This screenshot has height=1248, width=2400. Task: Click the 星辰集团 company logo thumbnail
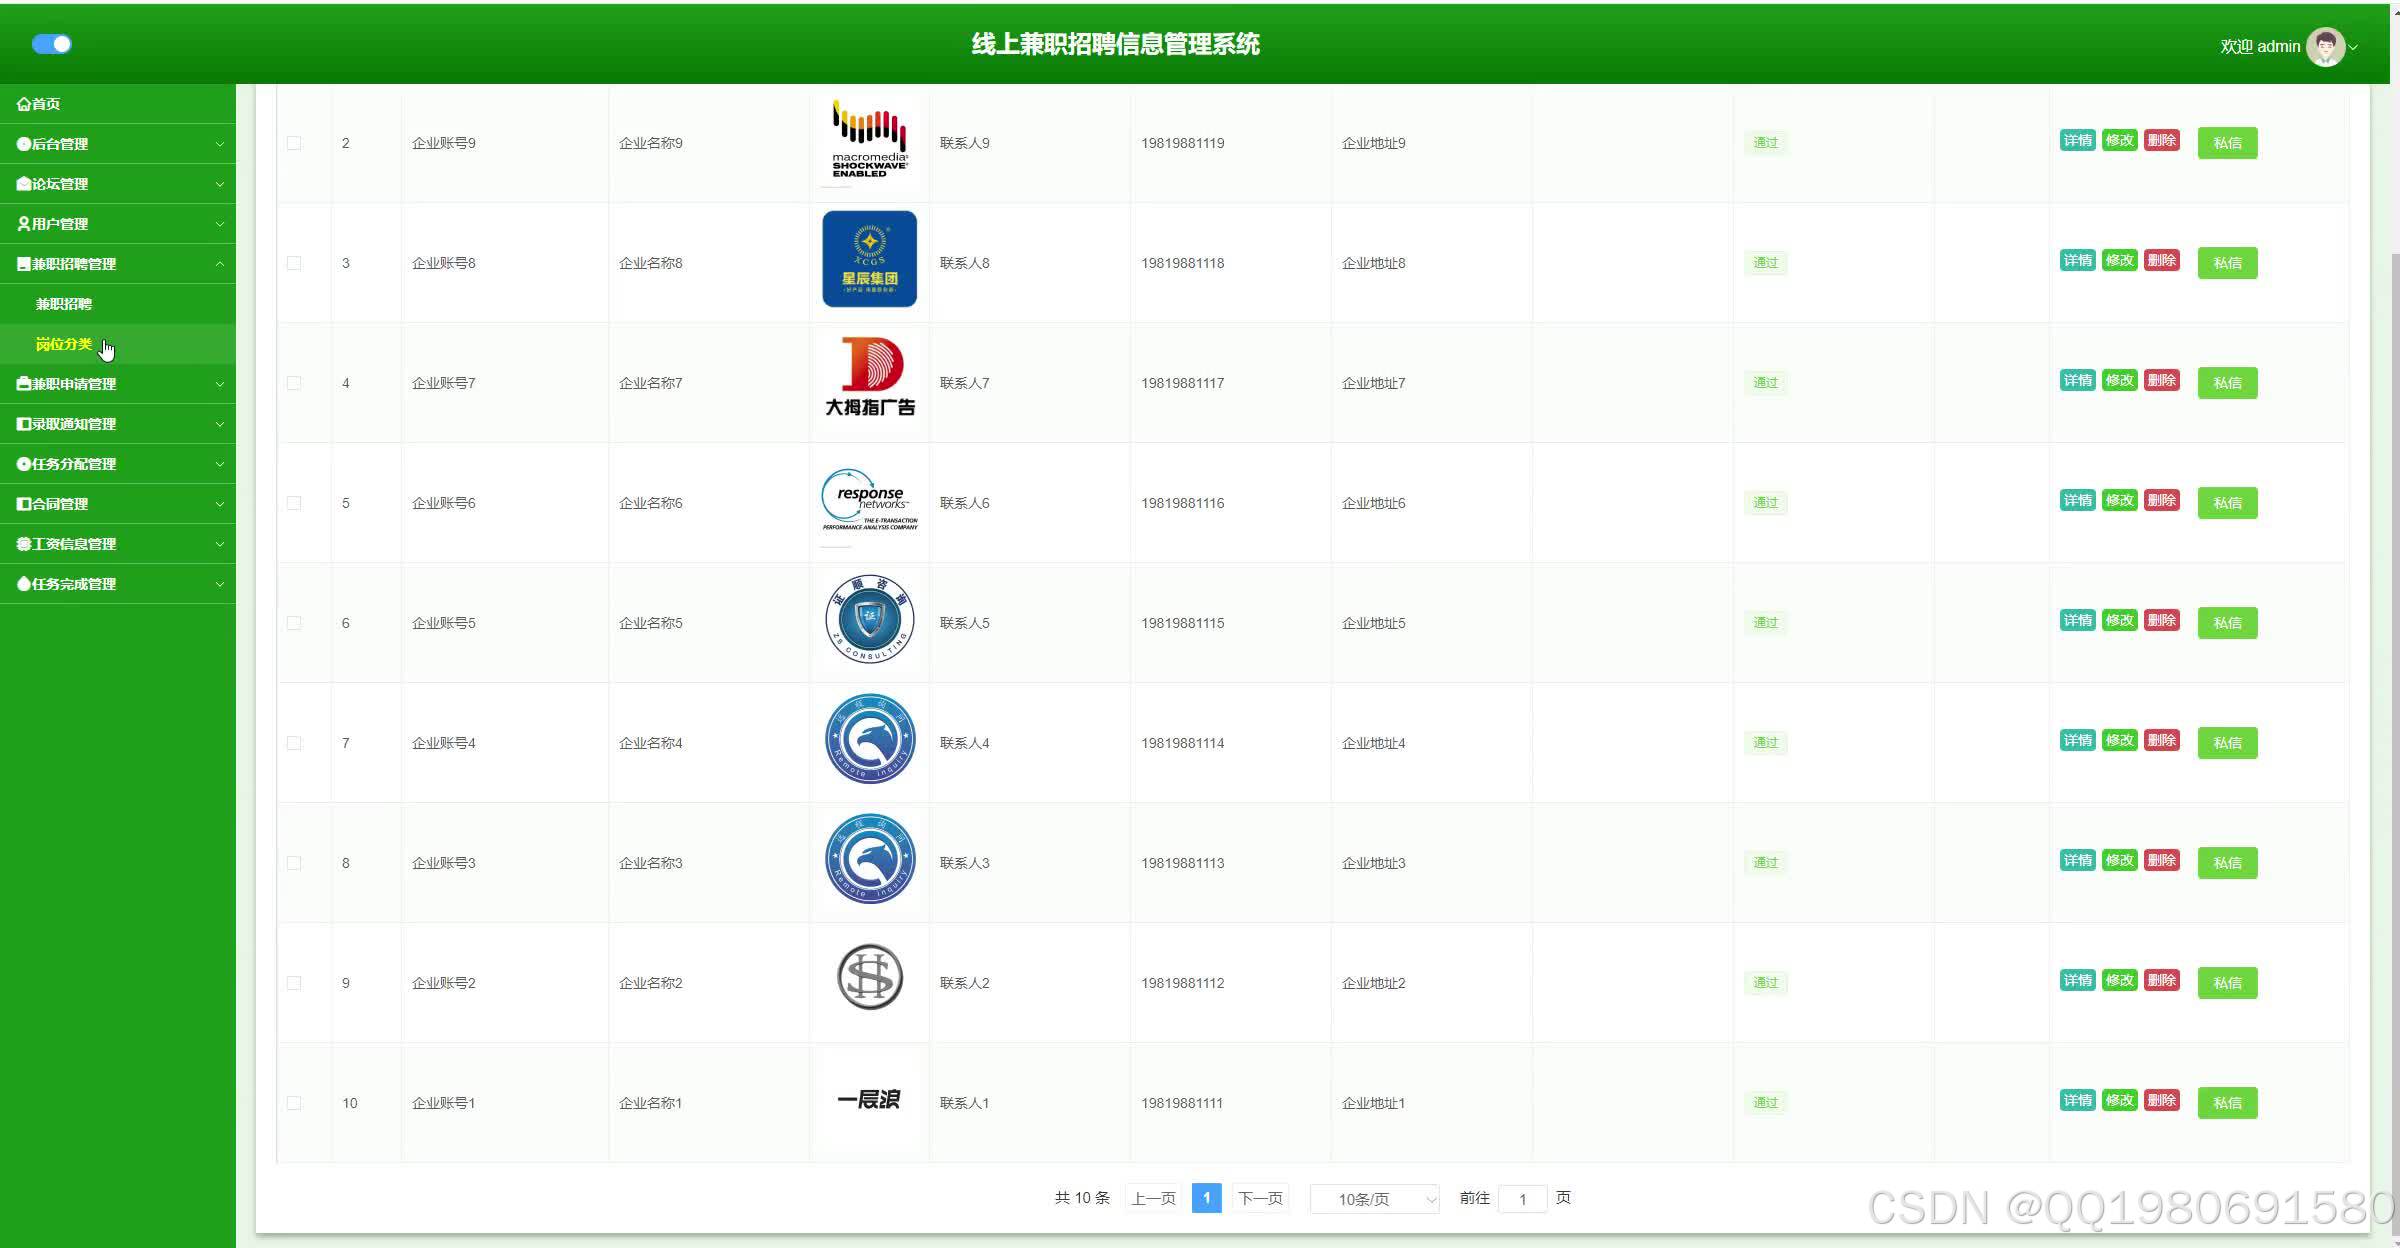(869, 259)
